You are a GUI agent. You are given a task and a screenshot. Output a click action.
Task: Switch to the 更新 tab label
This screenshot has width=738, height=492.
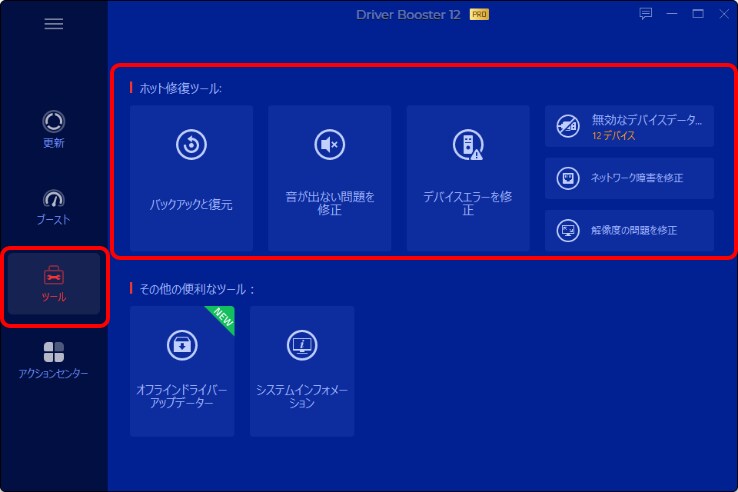click(x=54, y=143)
